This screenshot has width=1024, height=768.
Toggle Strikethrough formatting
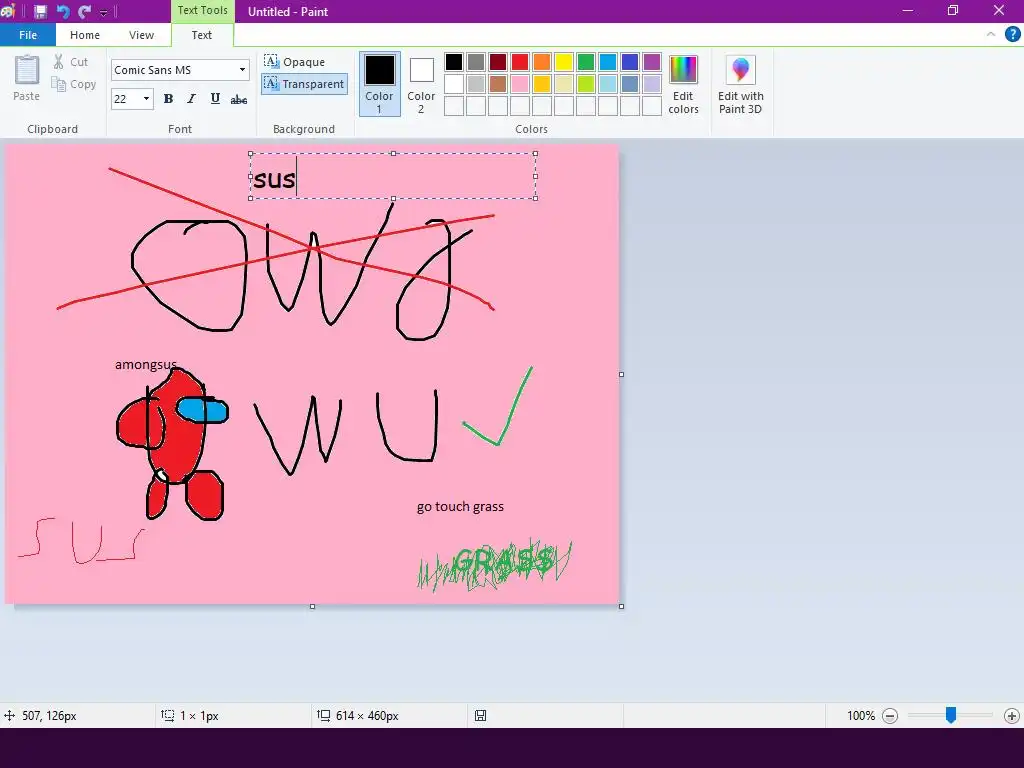click(x=239, y=99)
